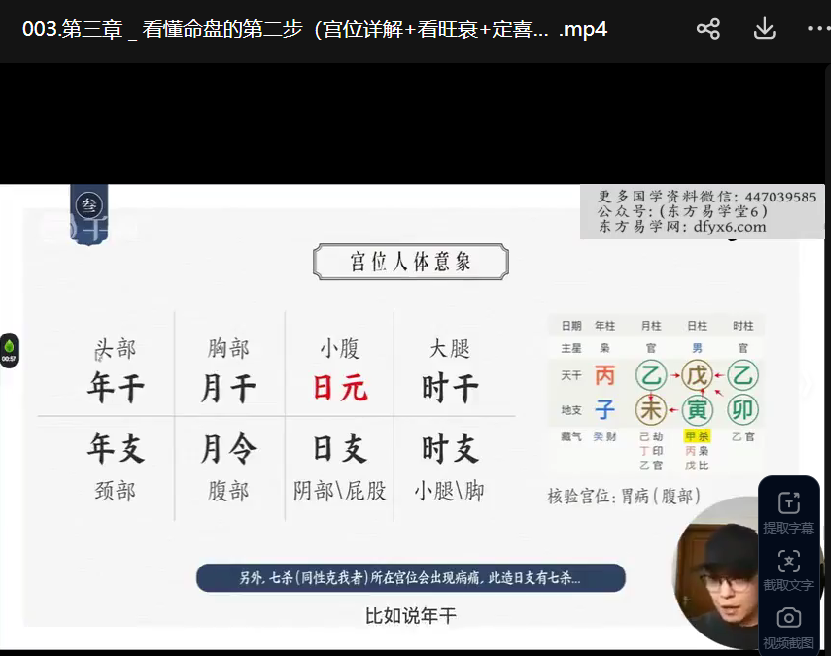Viewport: 831px width, 656px height.
Task: Download the video using the download icon
Action: (x=764, y=29)
